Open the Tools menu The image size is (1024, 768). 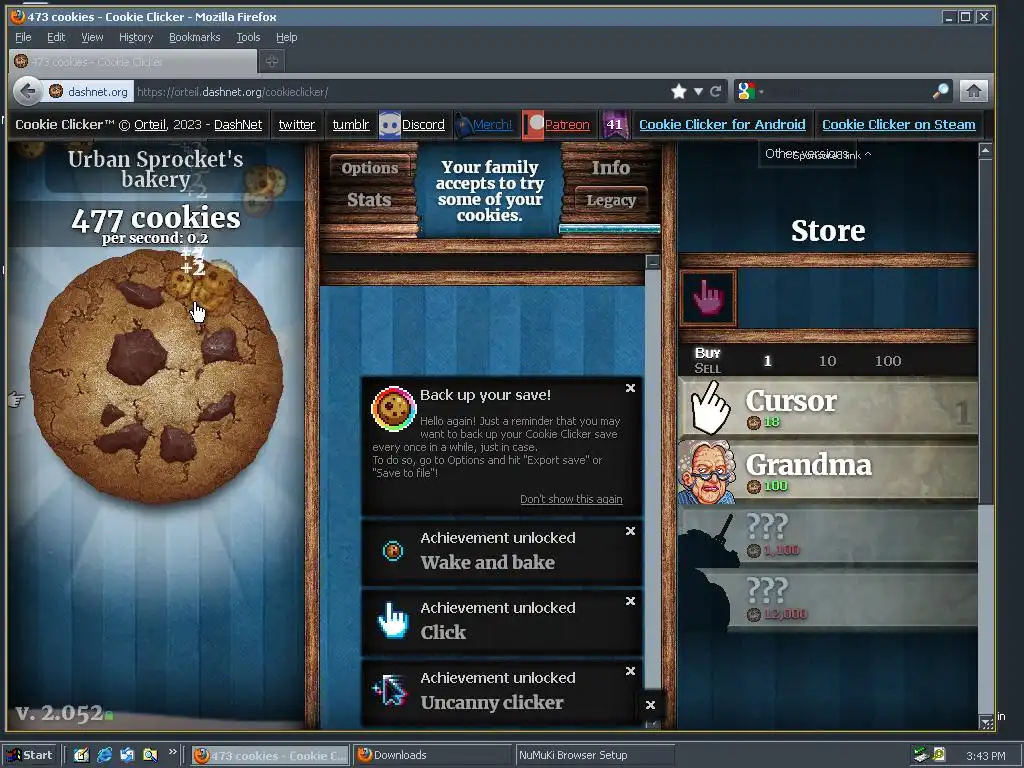(x=248, y=37)
